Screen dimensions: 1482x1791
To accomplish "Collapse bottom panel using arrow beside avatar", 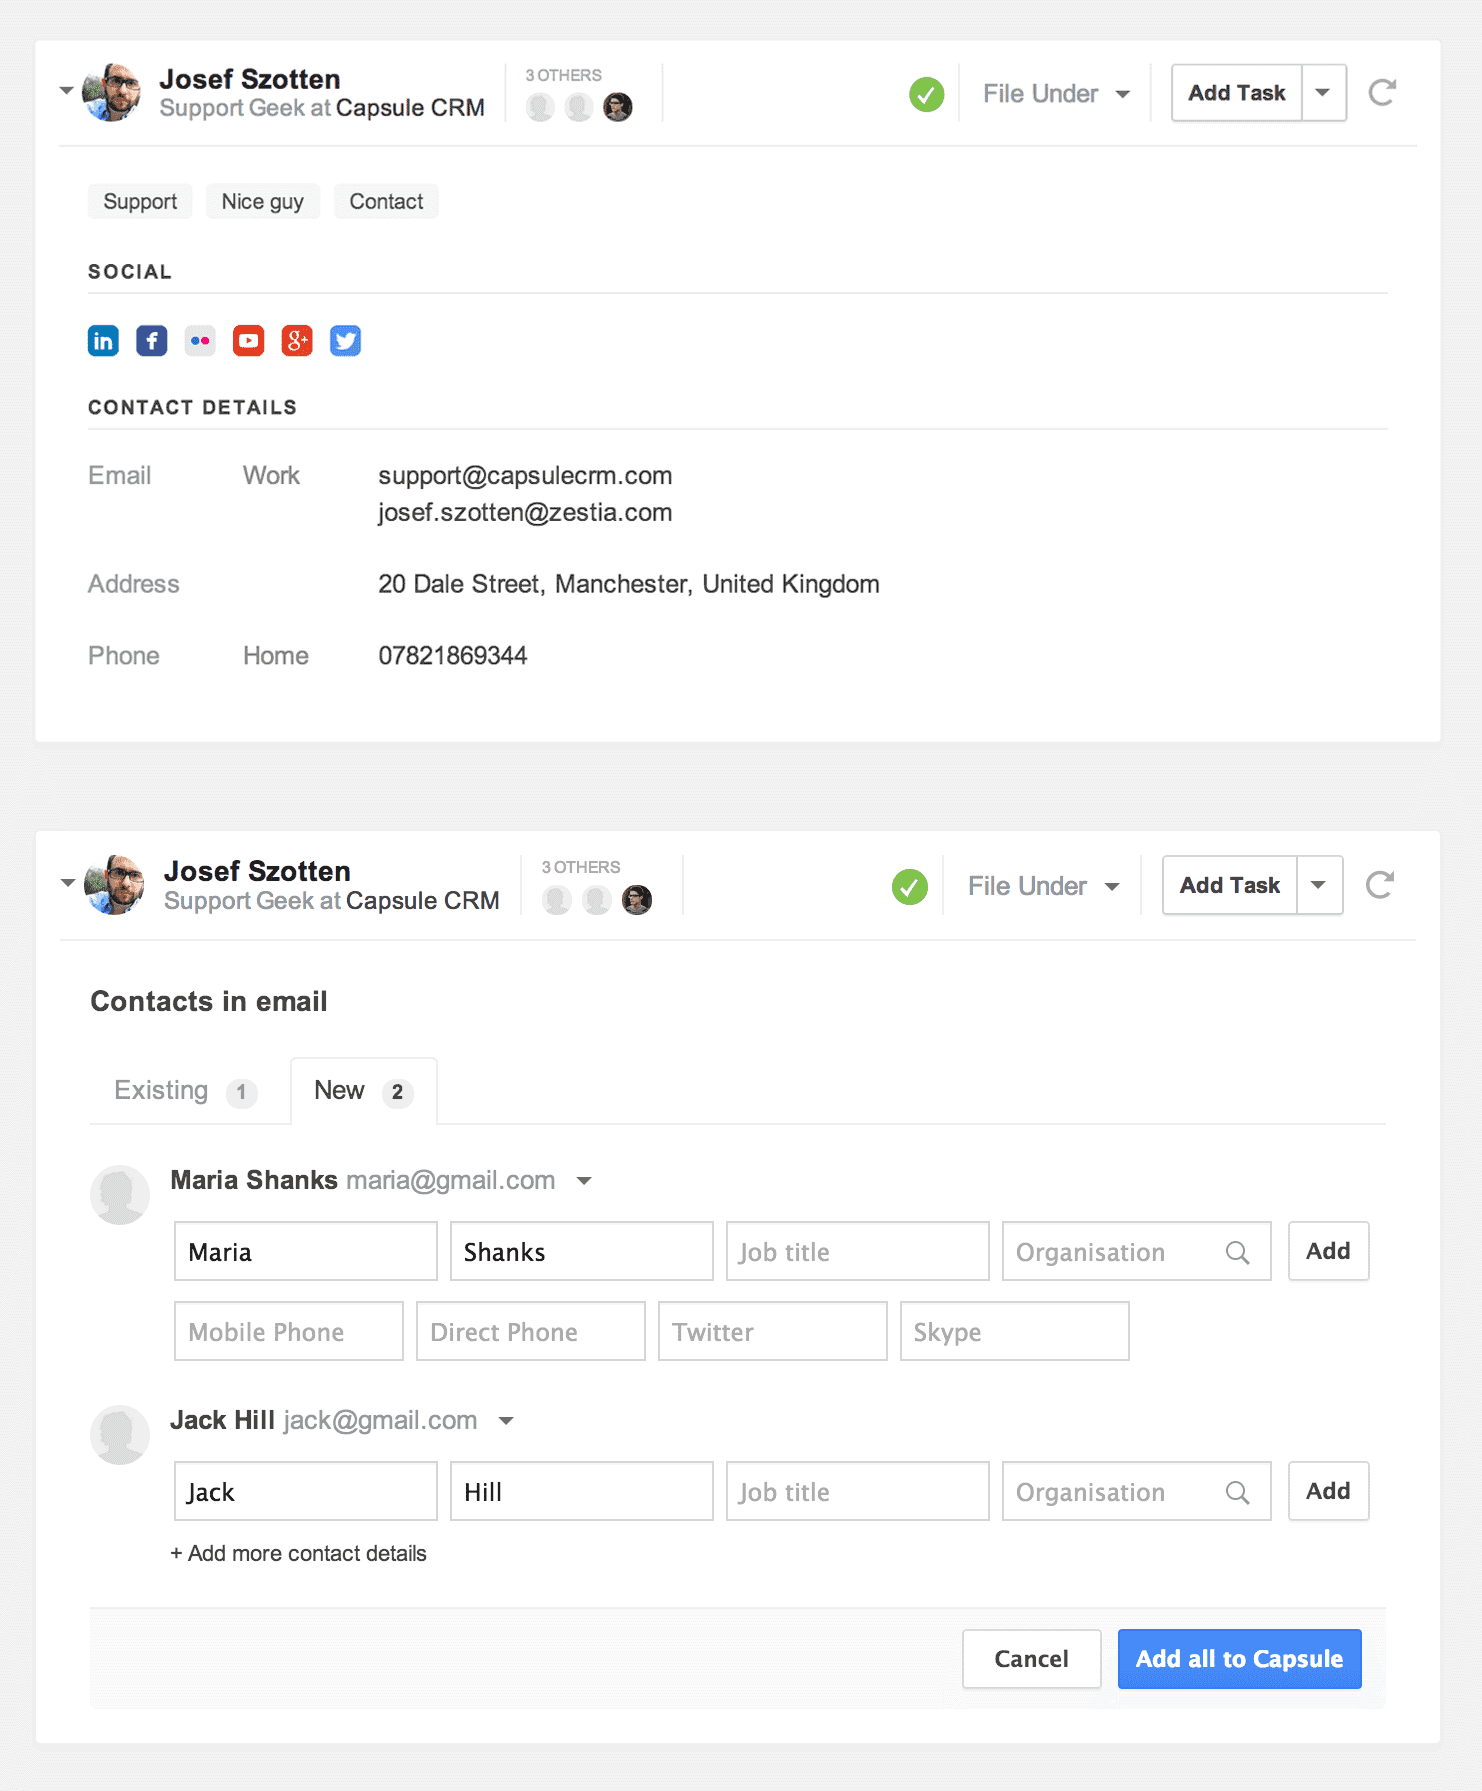I will click(x=68, y=883).
